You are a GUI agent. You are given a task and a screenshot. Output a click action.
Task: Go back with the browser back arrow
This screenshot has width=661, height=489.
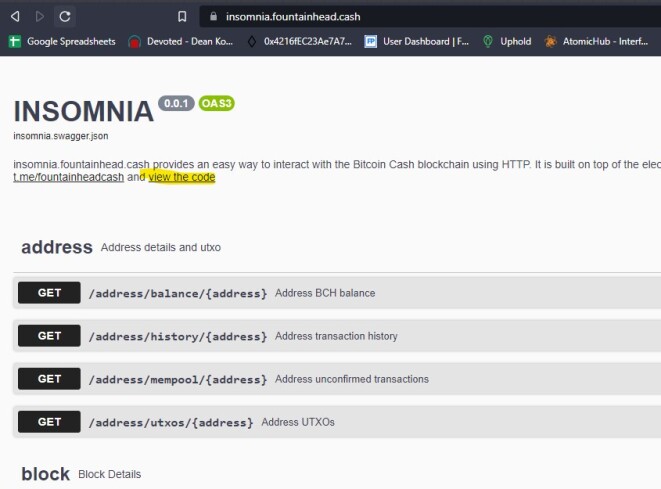[x=15, y=16]
